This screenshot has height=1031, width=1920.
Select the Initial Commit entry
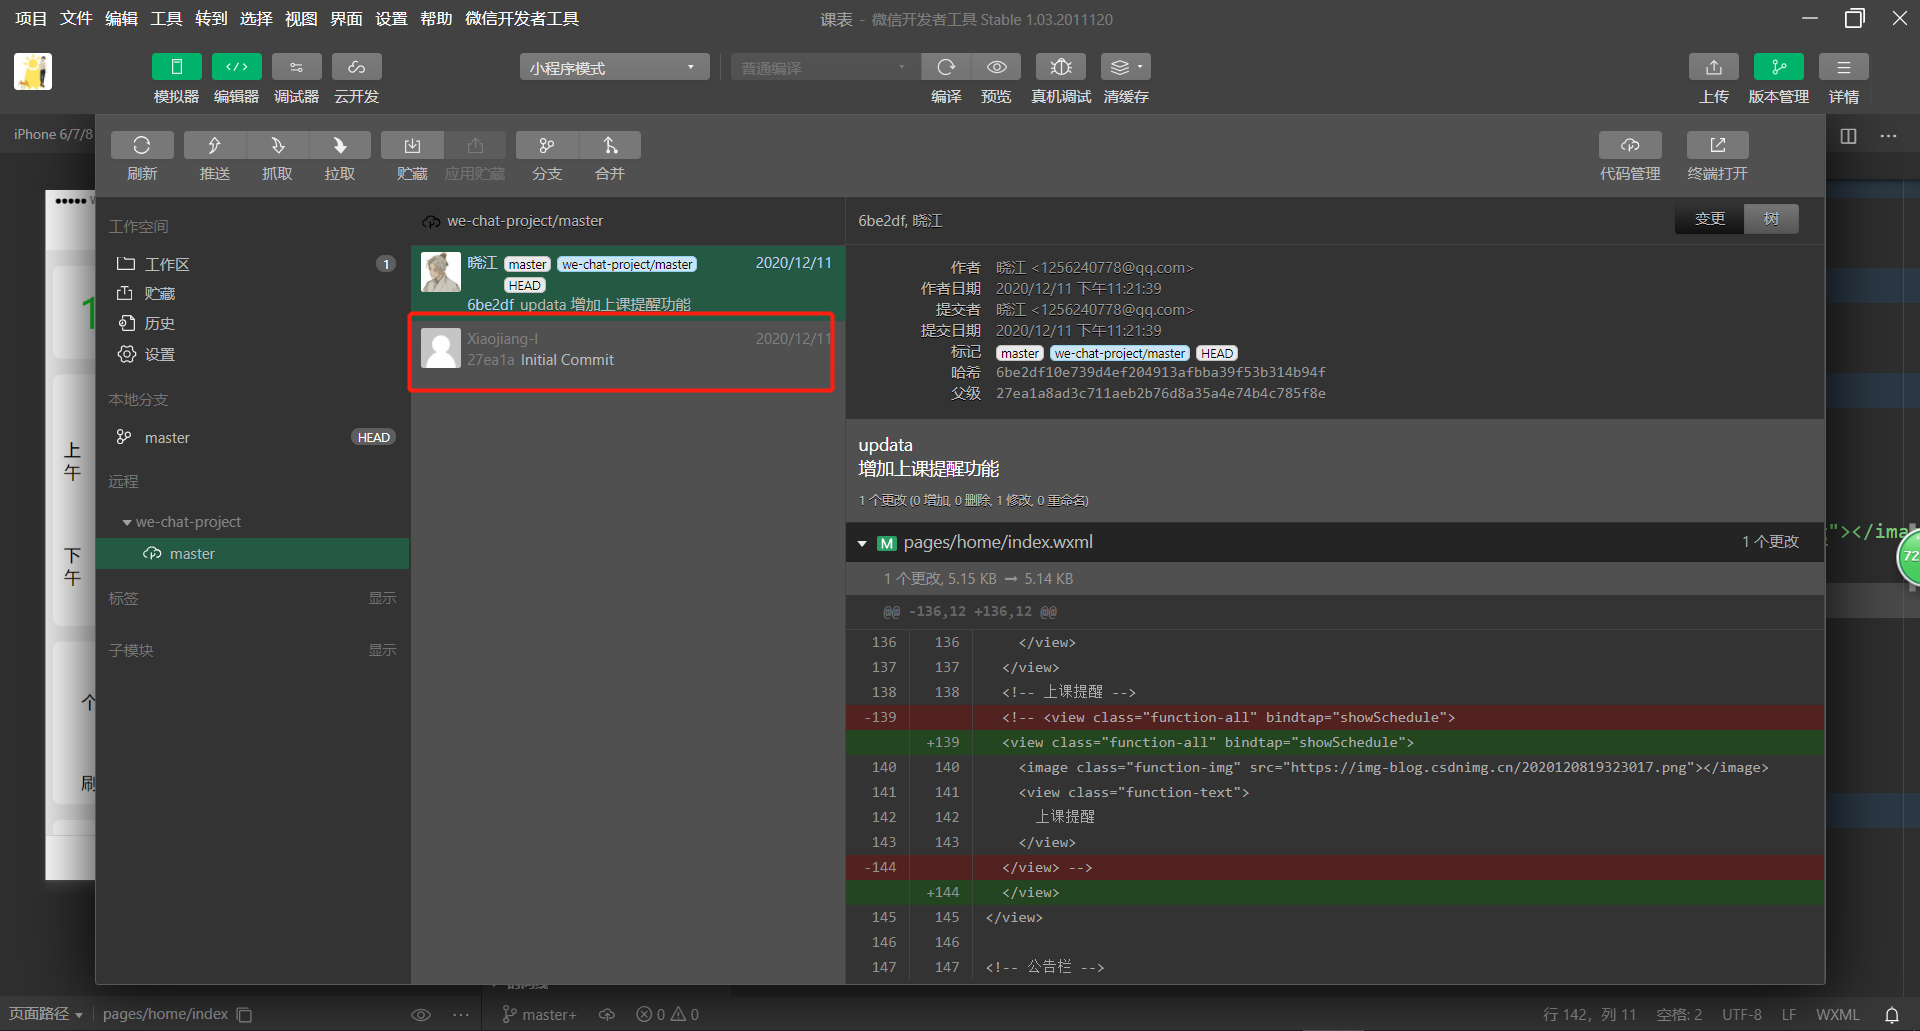point(622,349)
